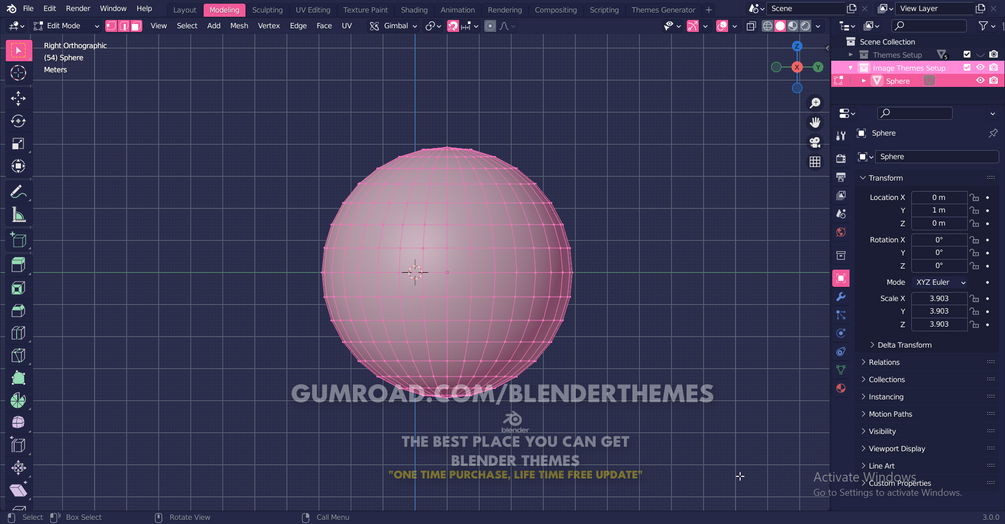Toggle X-ray display button
The image size is (1005, 524).
pos(751,26)
